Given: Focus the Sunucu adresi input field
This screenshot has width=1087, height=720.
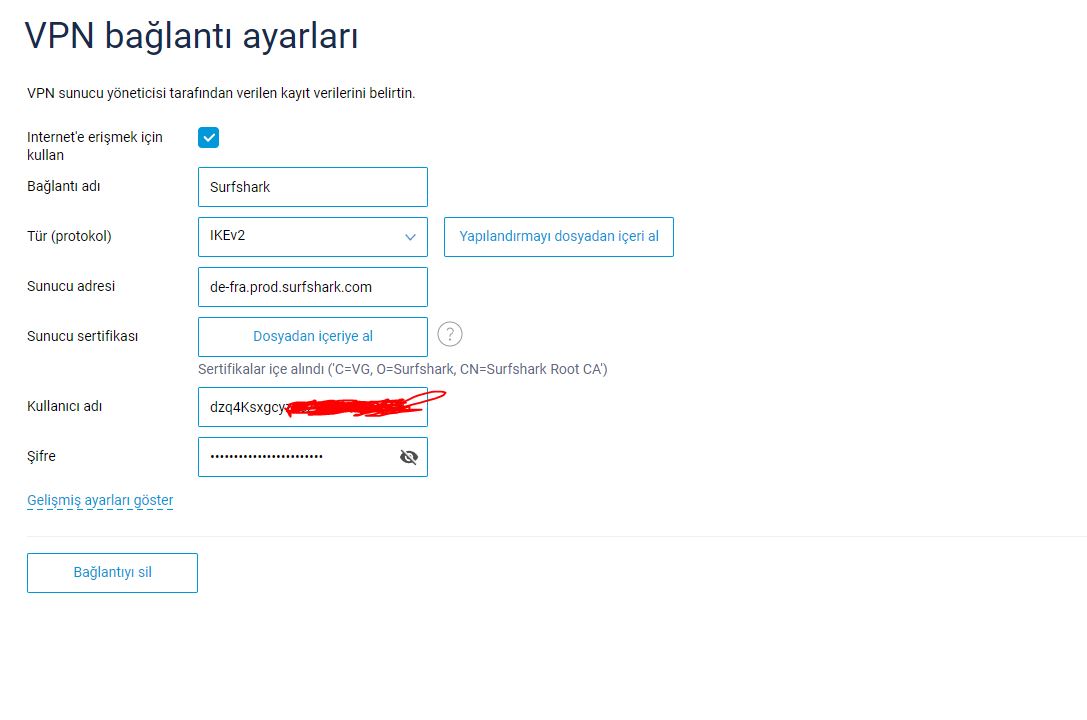Looking at the screenshot, I should pos(313,287).
